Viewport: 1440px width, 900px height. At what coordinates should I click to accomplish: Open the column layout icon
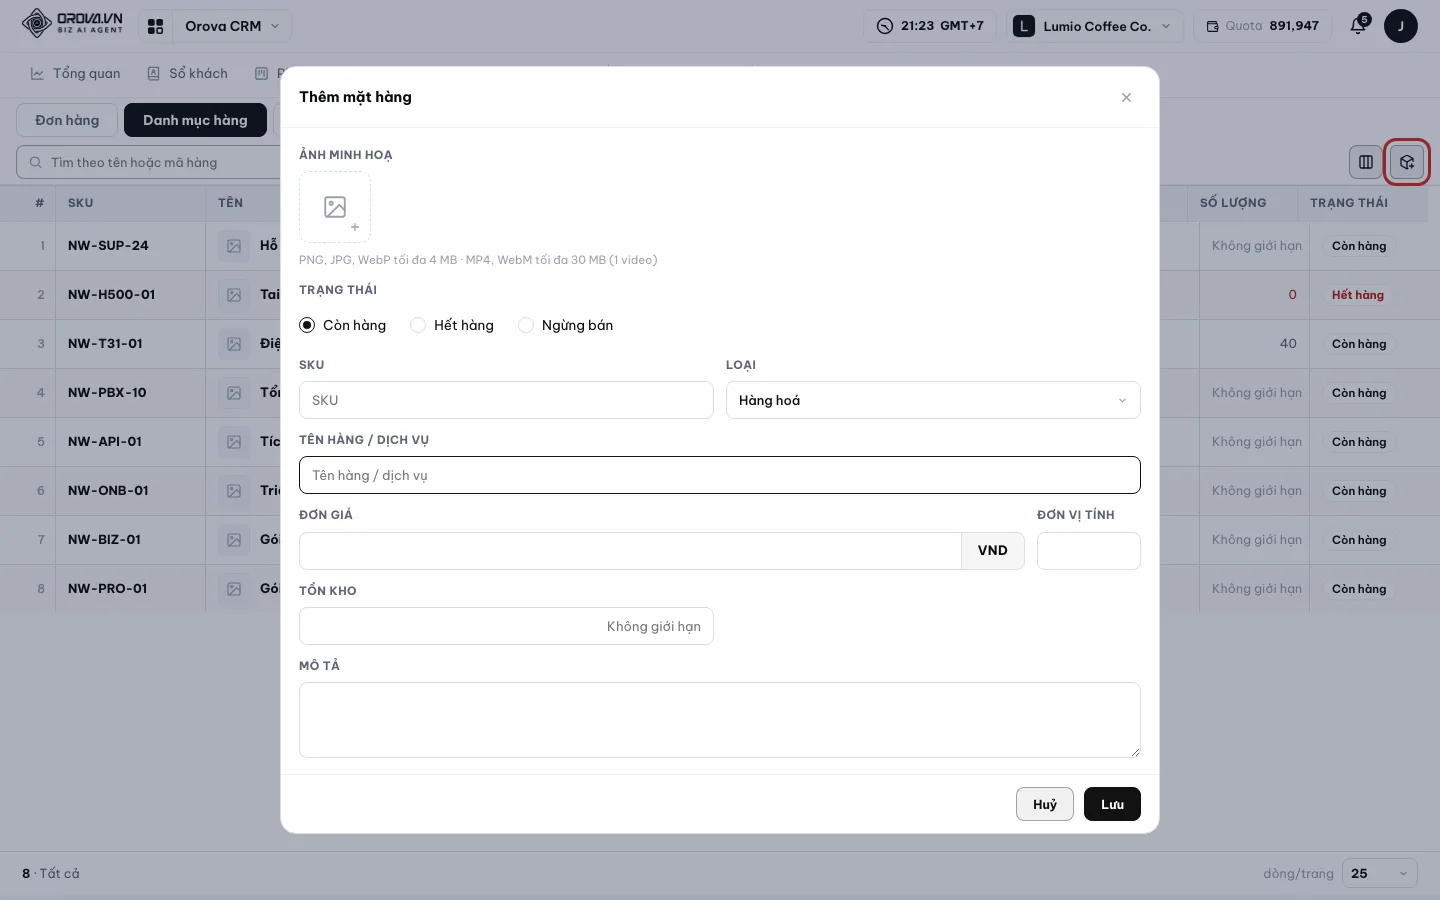tap(1365, 162)
